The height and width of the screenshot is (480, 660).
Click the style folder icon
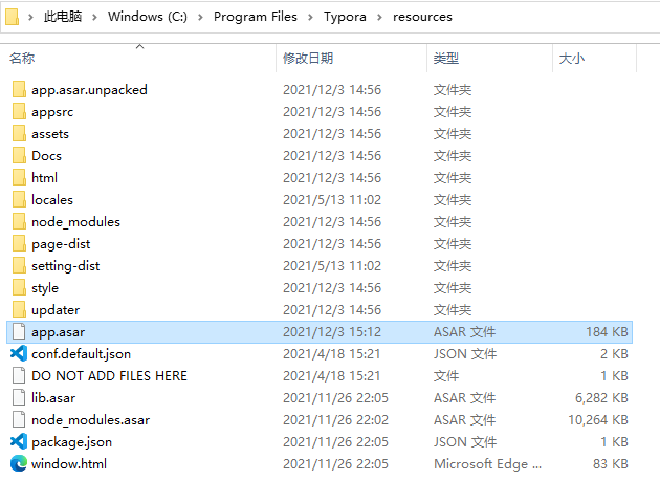[19, 288]
